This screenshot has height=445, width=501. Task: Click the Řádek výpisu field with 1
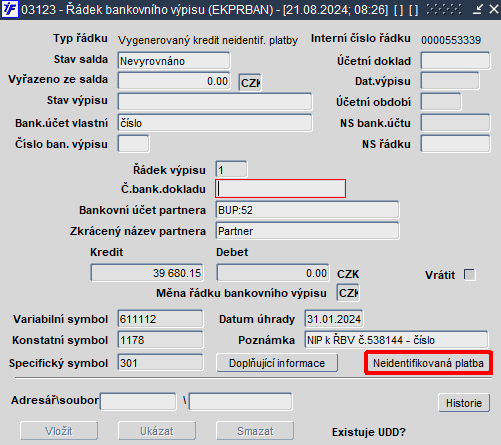click(231, 170)
